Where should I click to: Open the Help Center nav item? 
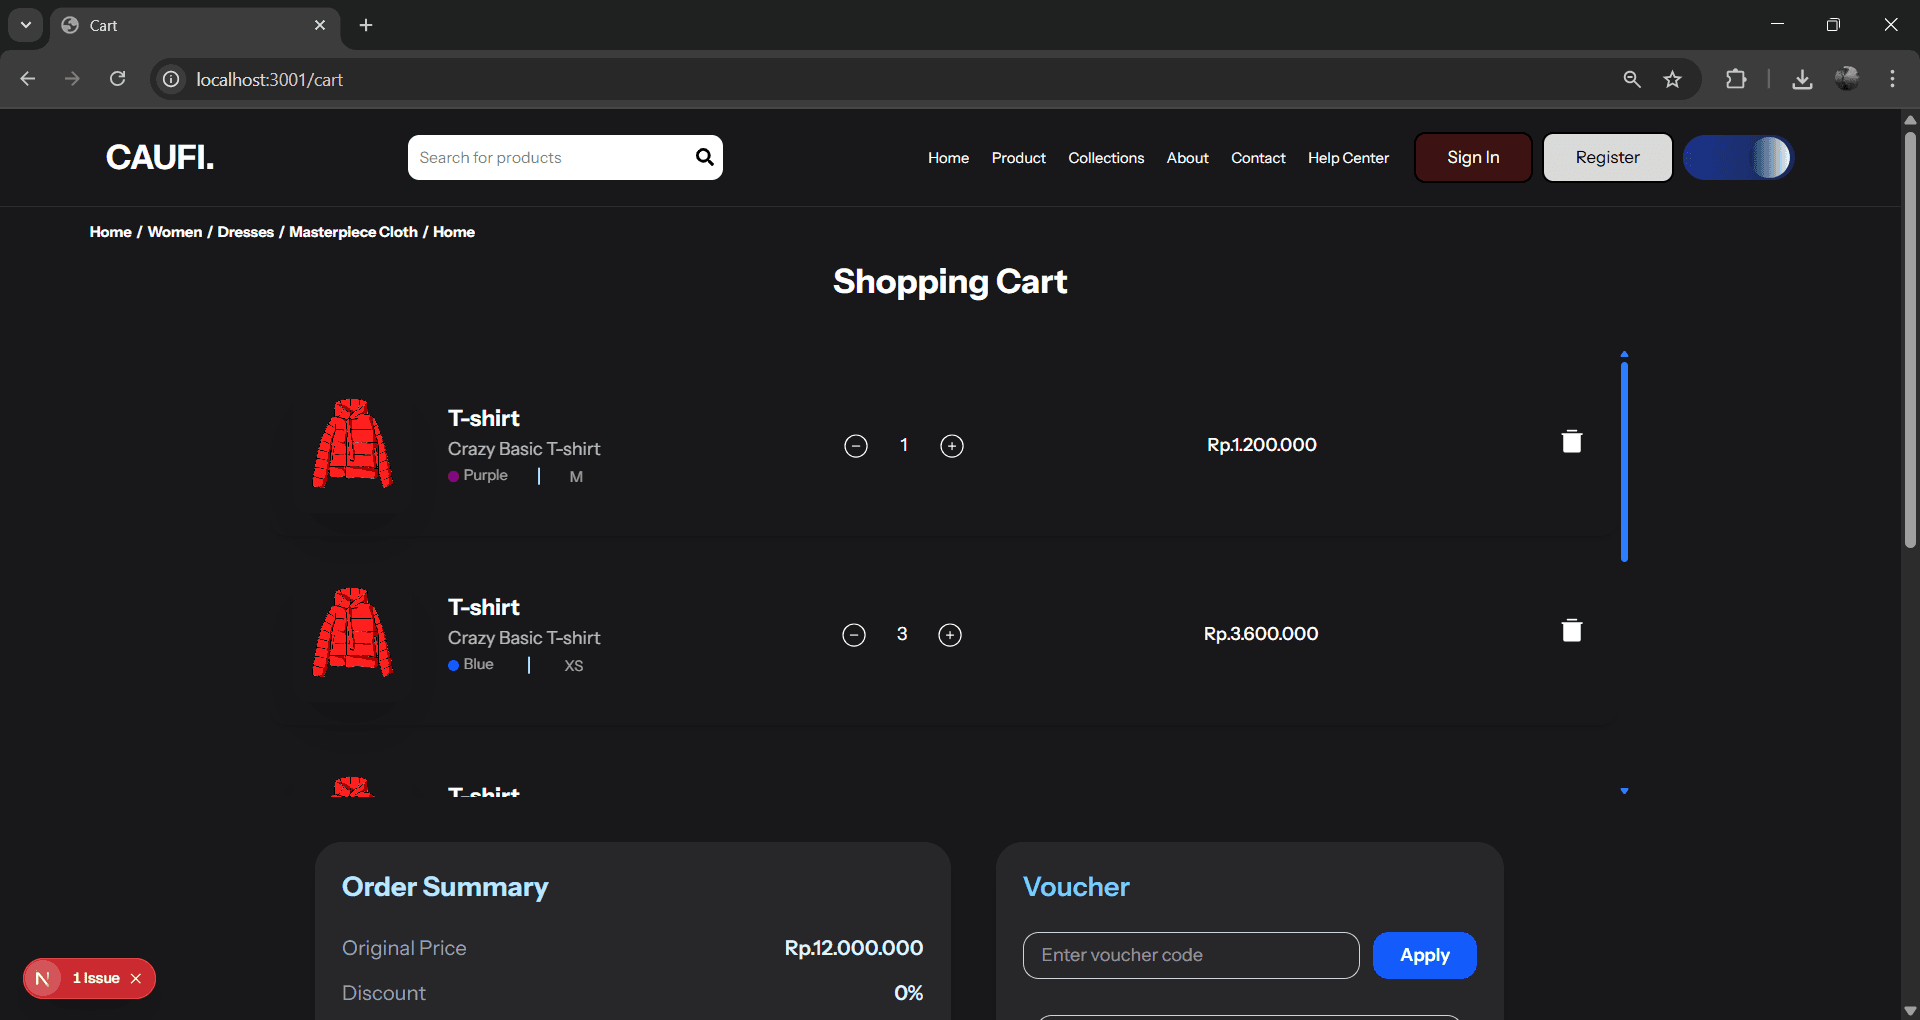tap(1347, 158)
